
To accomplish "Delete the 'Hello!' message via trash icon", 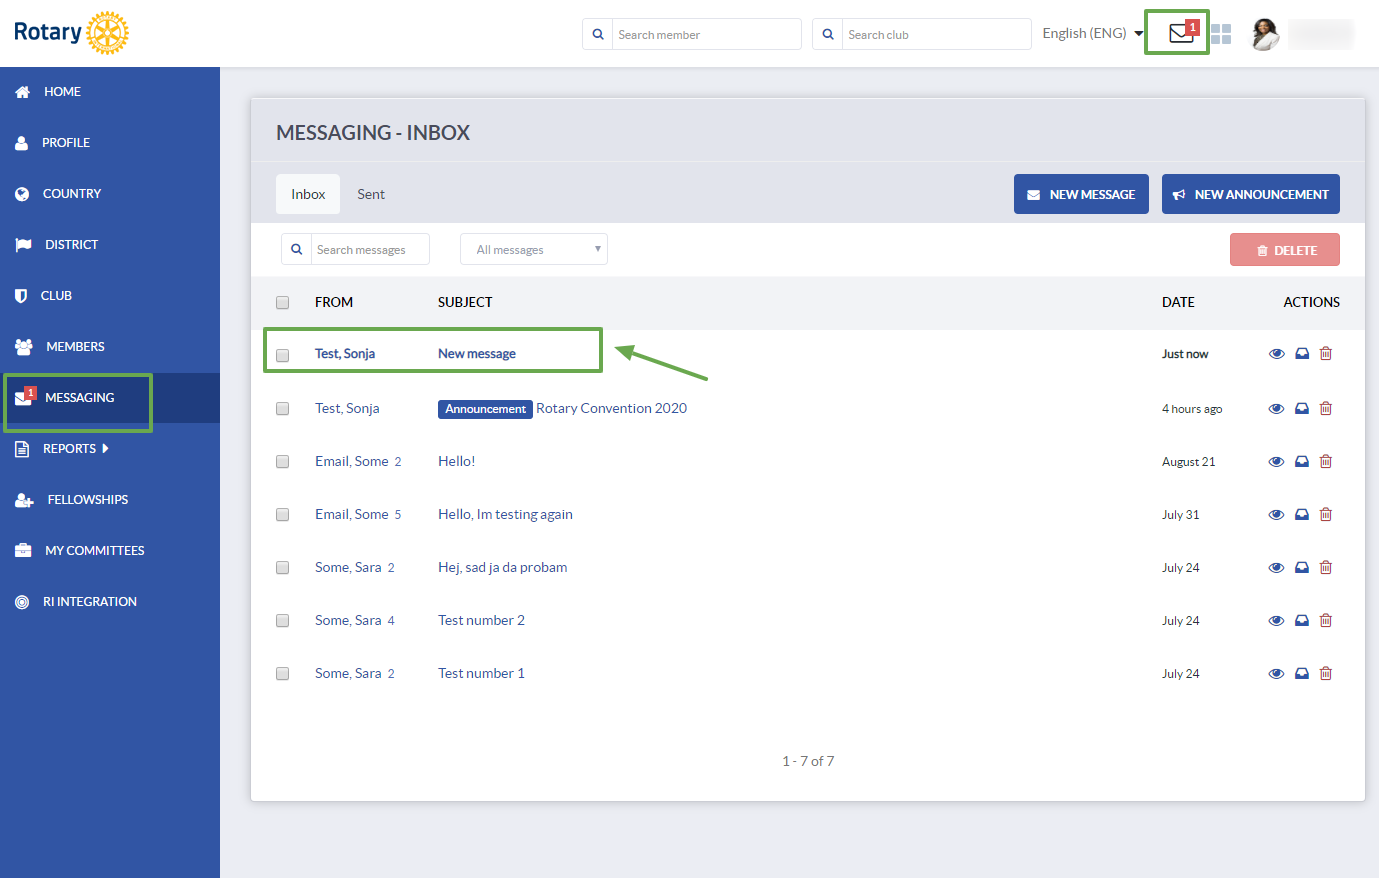I will (1326, 461).
